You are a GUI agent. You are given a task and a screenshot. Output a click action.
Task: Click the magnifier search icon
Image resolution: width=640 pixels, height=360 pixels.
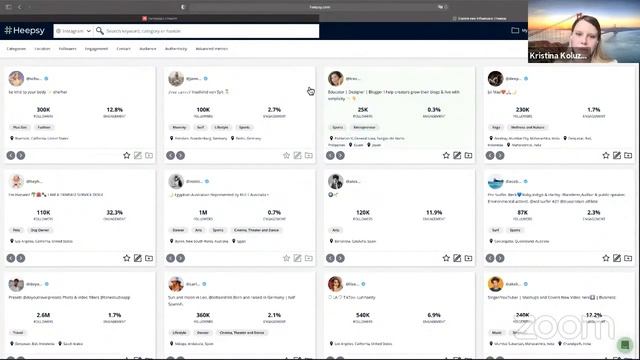(100, 31)
